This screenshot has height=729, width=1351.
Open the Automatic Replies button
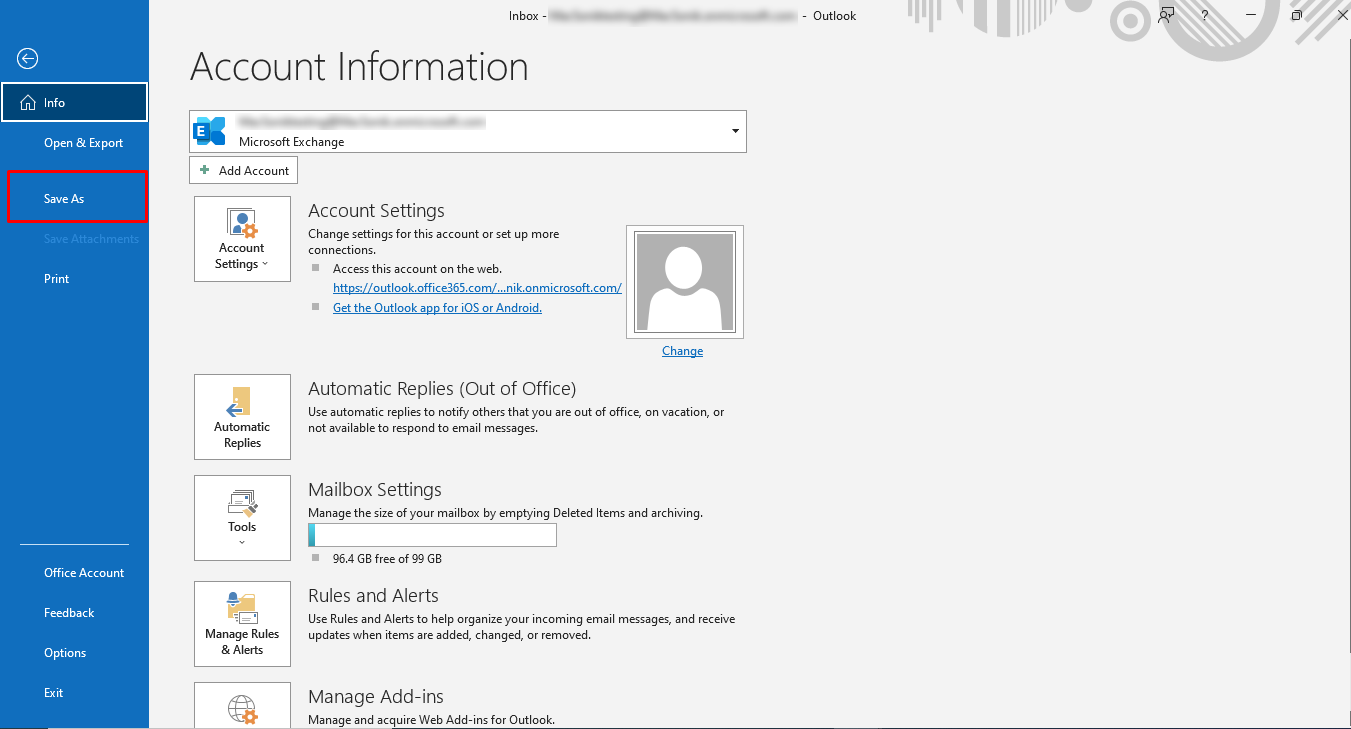(x=242, y=417)
